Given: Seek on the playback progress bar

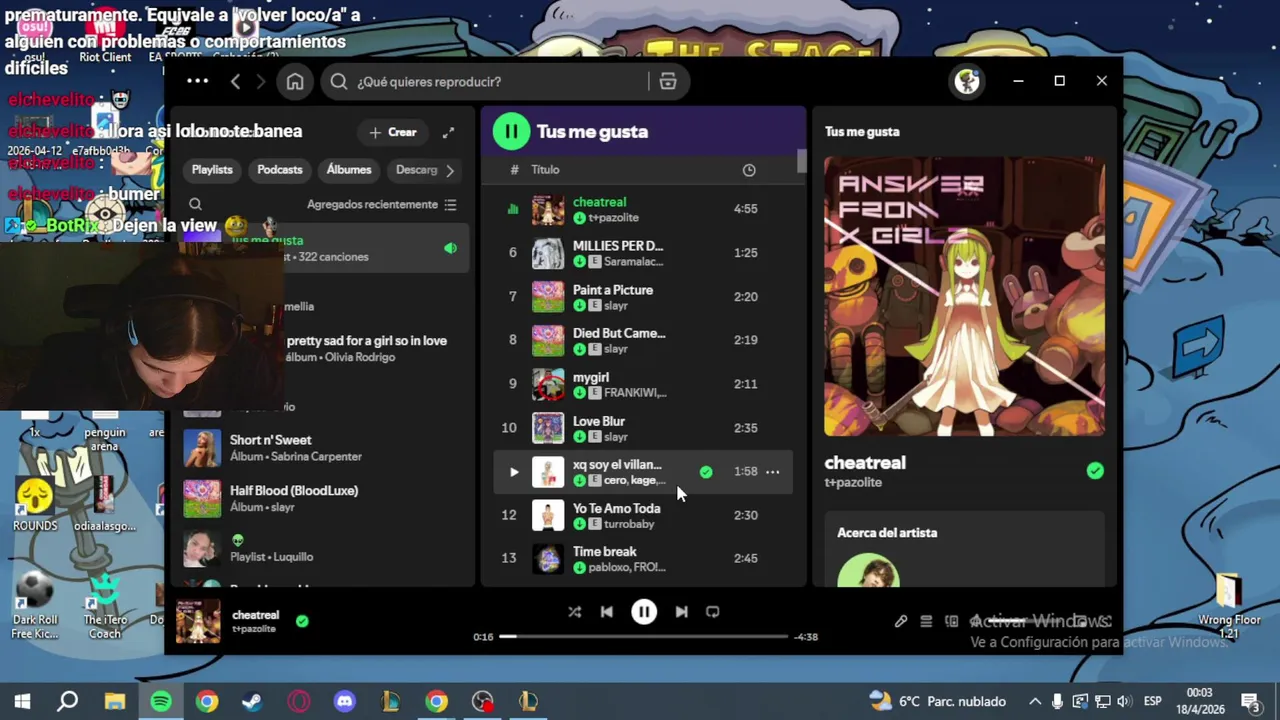Looking at the screenshot, I should (644, 636).
